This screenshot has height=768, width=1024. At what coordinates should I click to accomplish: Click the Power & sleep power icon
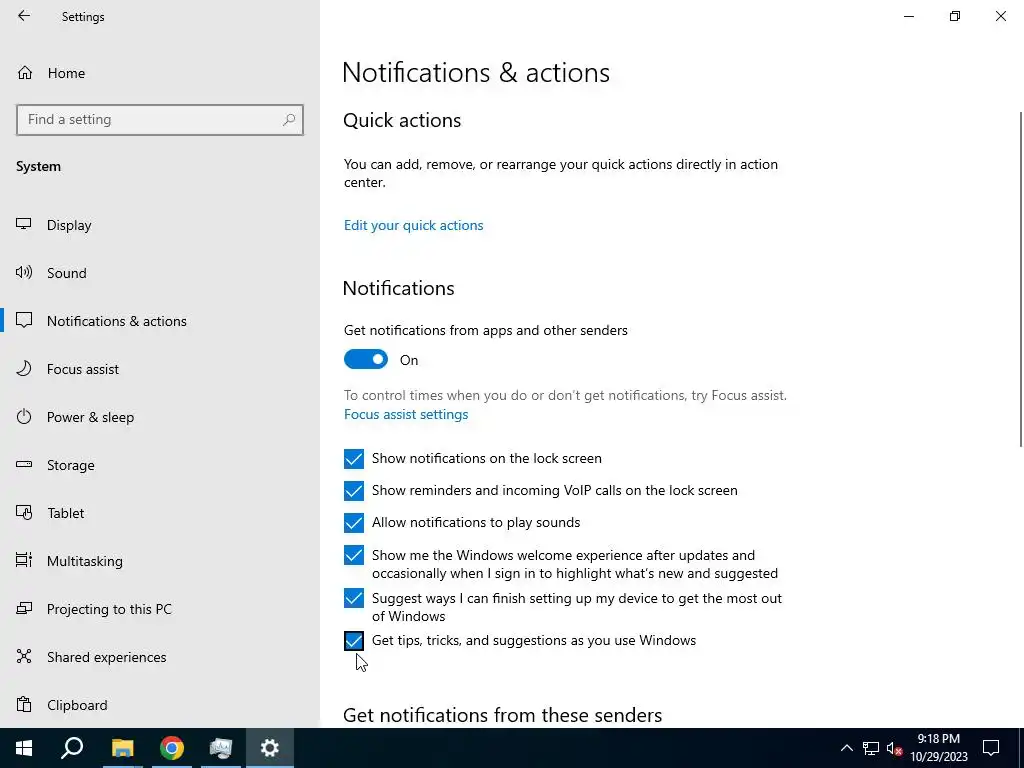pos(24,416)
